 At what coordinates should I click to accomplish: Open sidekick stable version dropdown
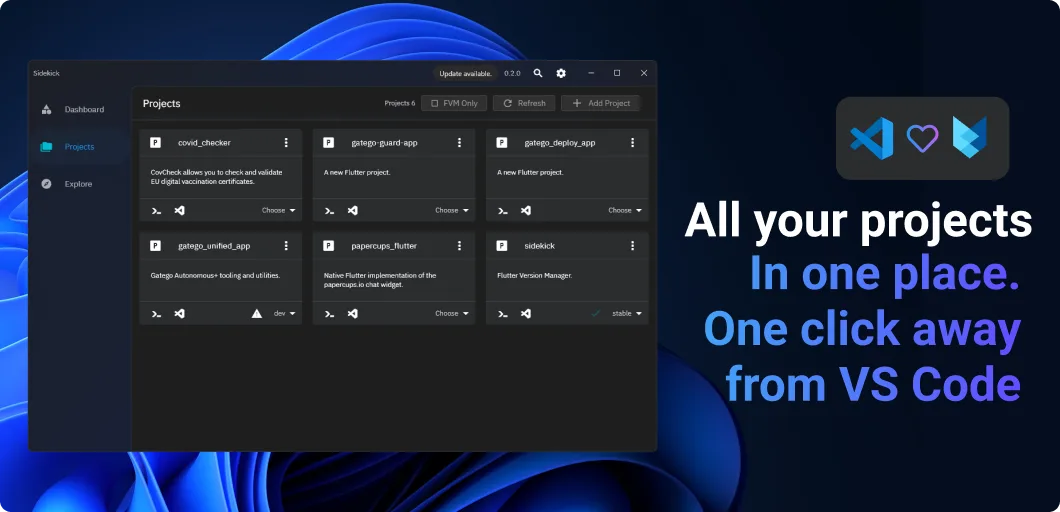pyautogui.click(x=627, y=313)
